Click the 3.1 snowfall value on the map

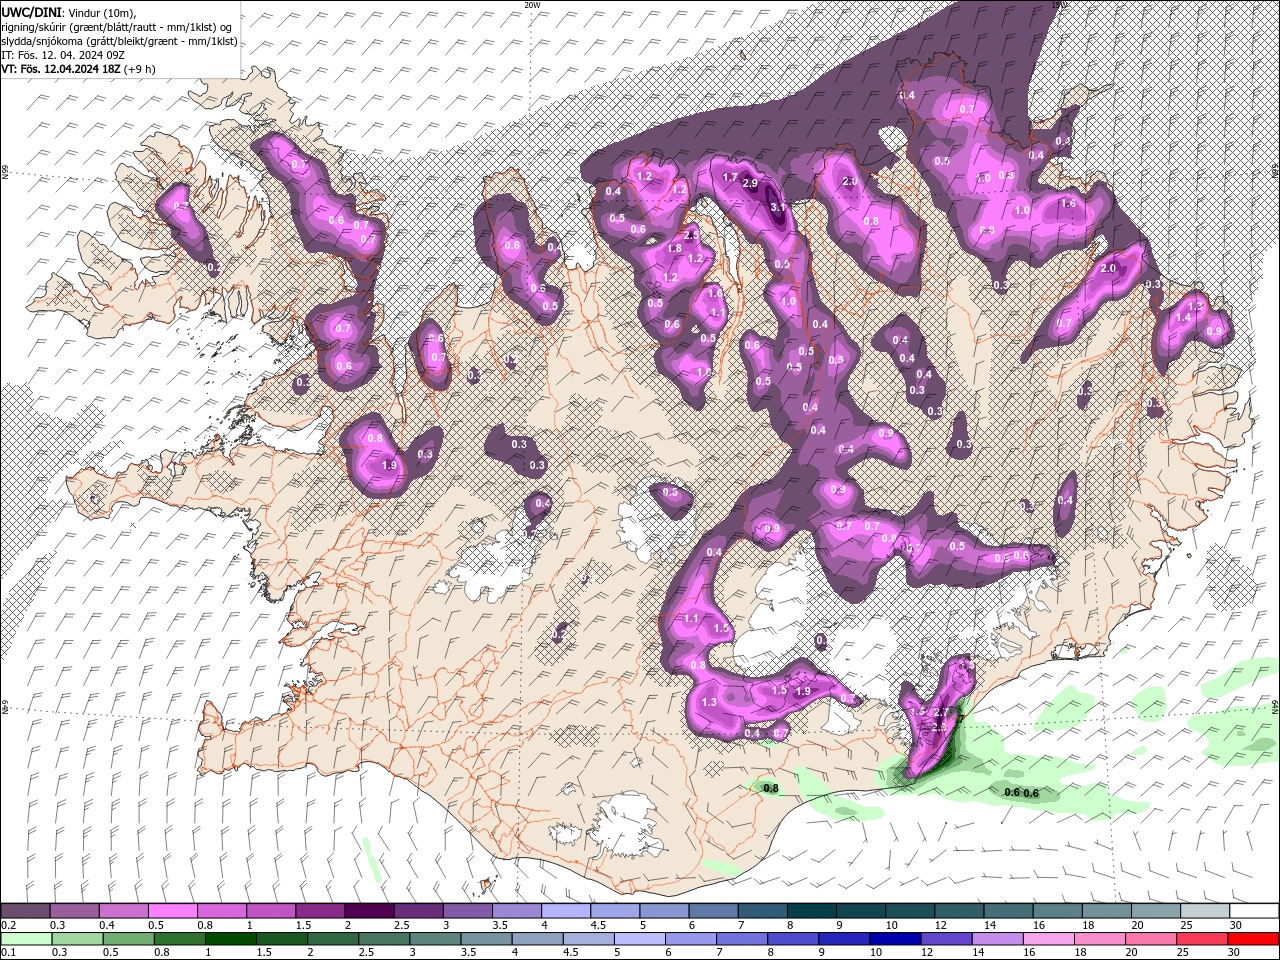click(780, 207)
